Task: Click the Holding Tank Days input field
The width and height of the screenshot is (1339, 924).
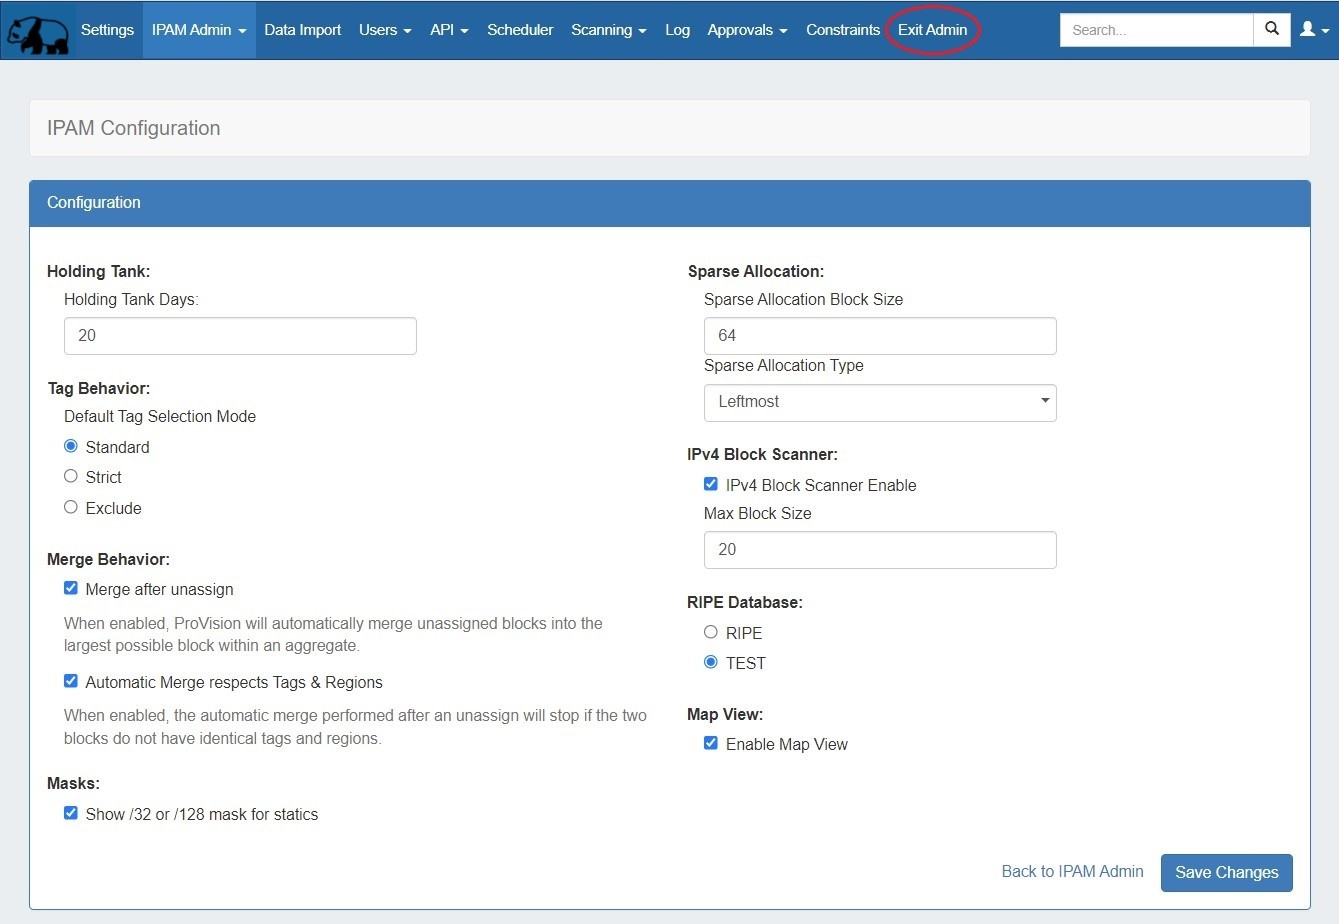Action: point(240,336)
